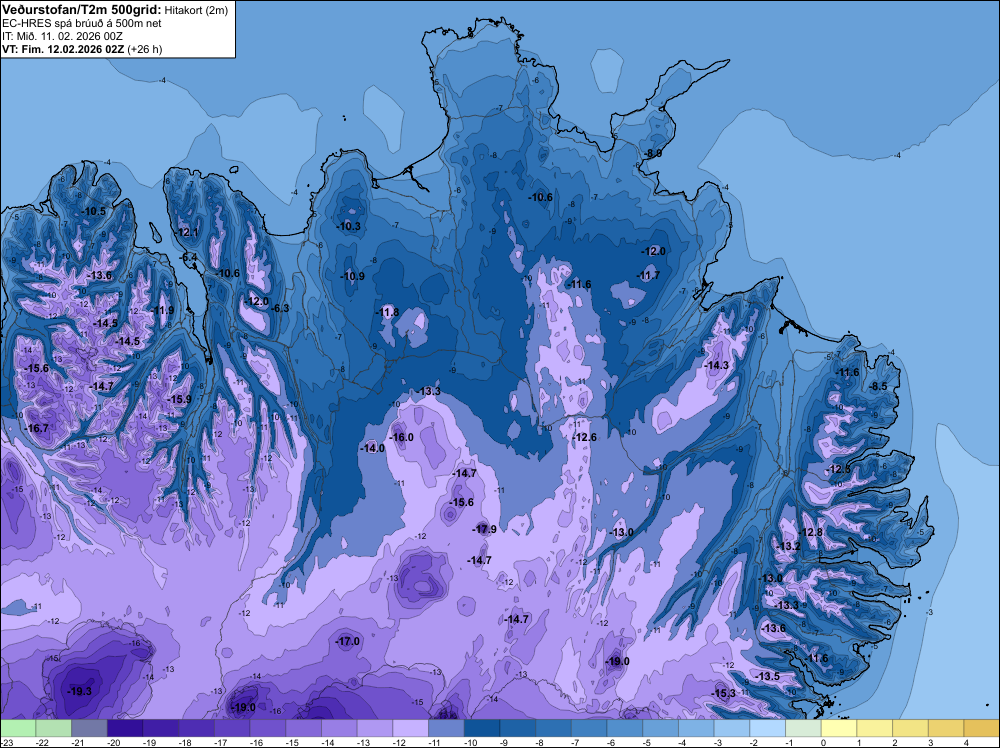This screenshot has height=748, width=1000.
Task: Select the light green legend swatch labeled -23
Action: (18, 728)
